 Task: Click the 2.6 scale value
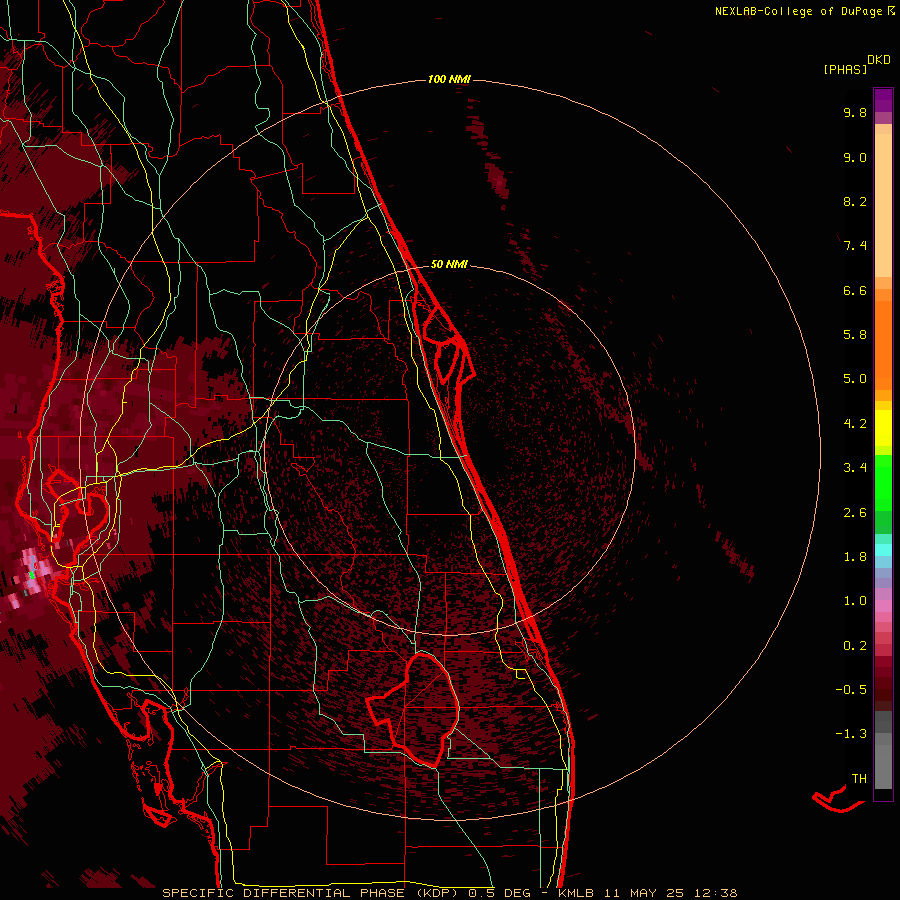pos(855,513)
